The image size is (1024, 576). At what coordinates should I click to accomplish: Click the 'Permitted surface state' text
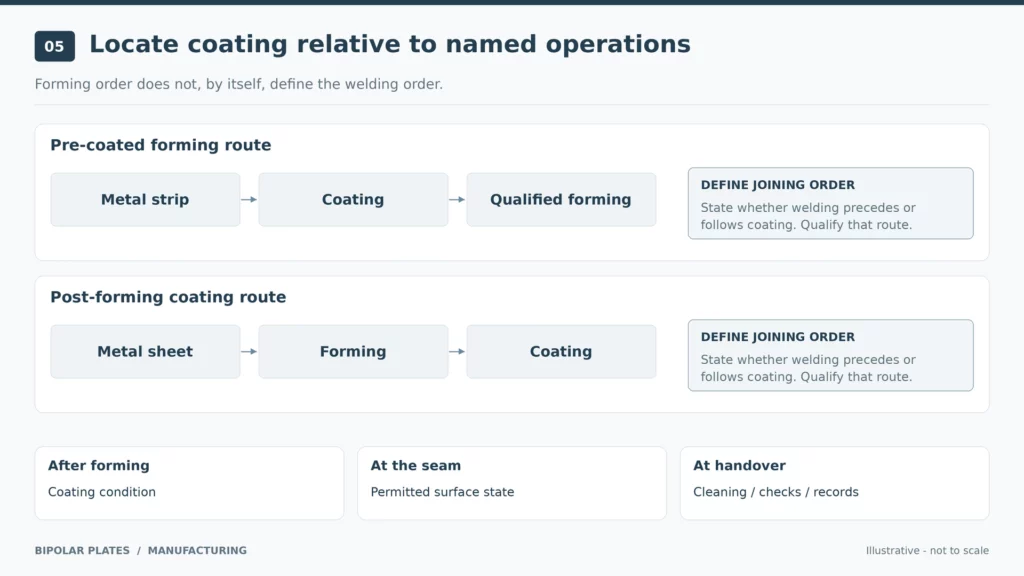pyautogui.click(x=442, y=492)
